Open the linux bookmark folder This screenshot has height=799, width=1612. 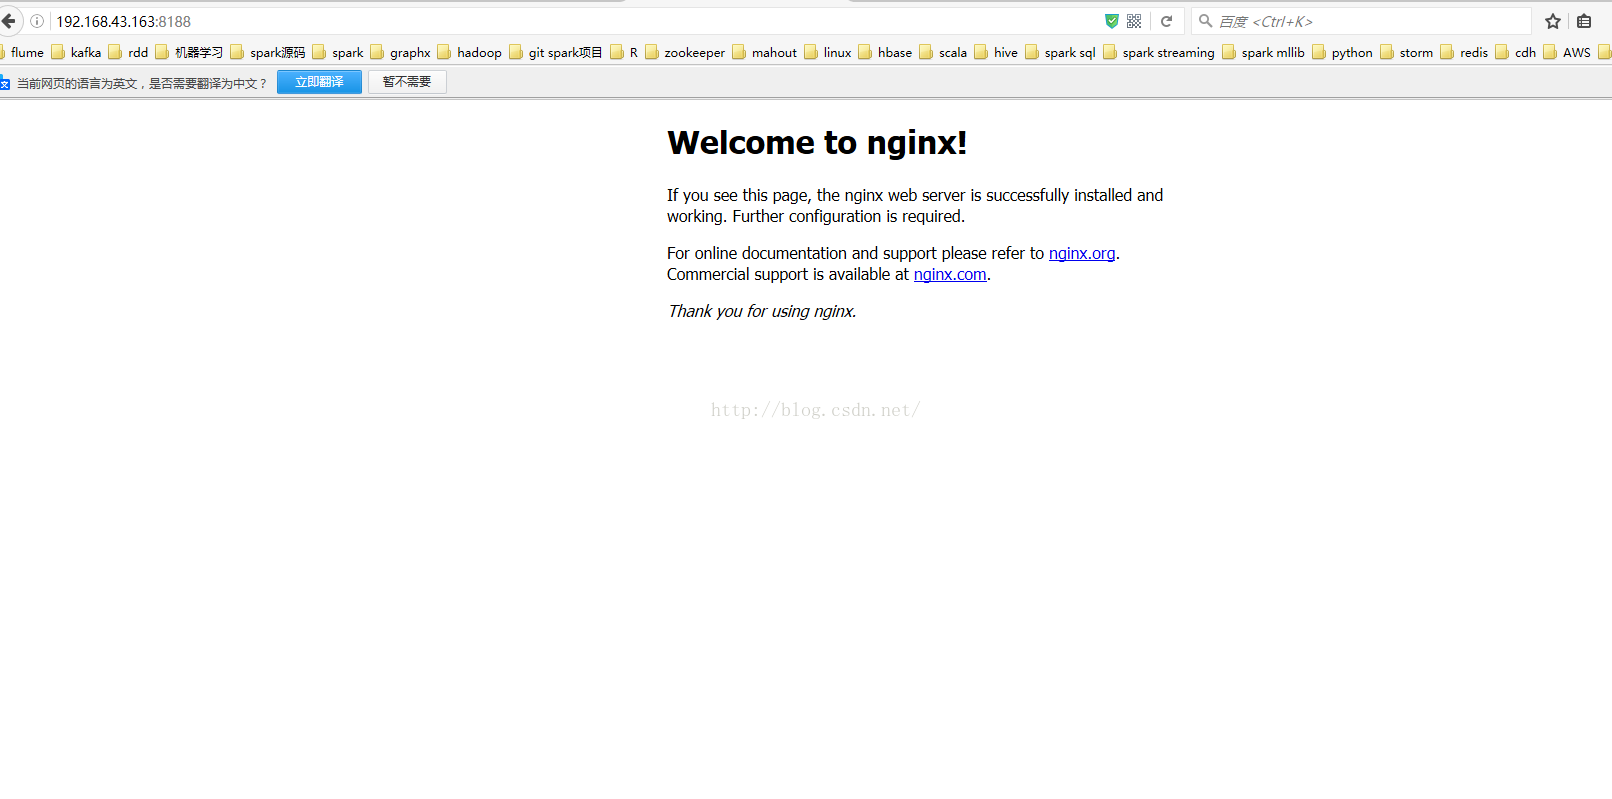point(828,52)
